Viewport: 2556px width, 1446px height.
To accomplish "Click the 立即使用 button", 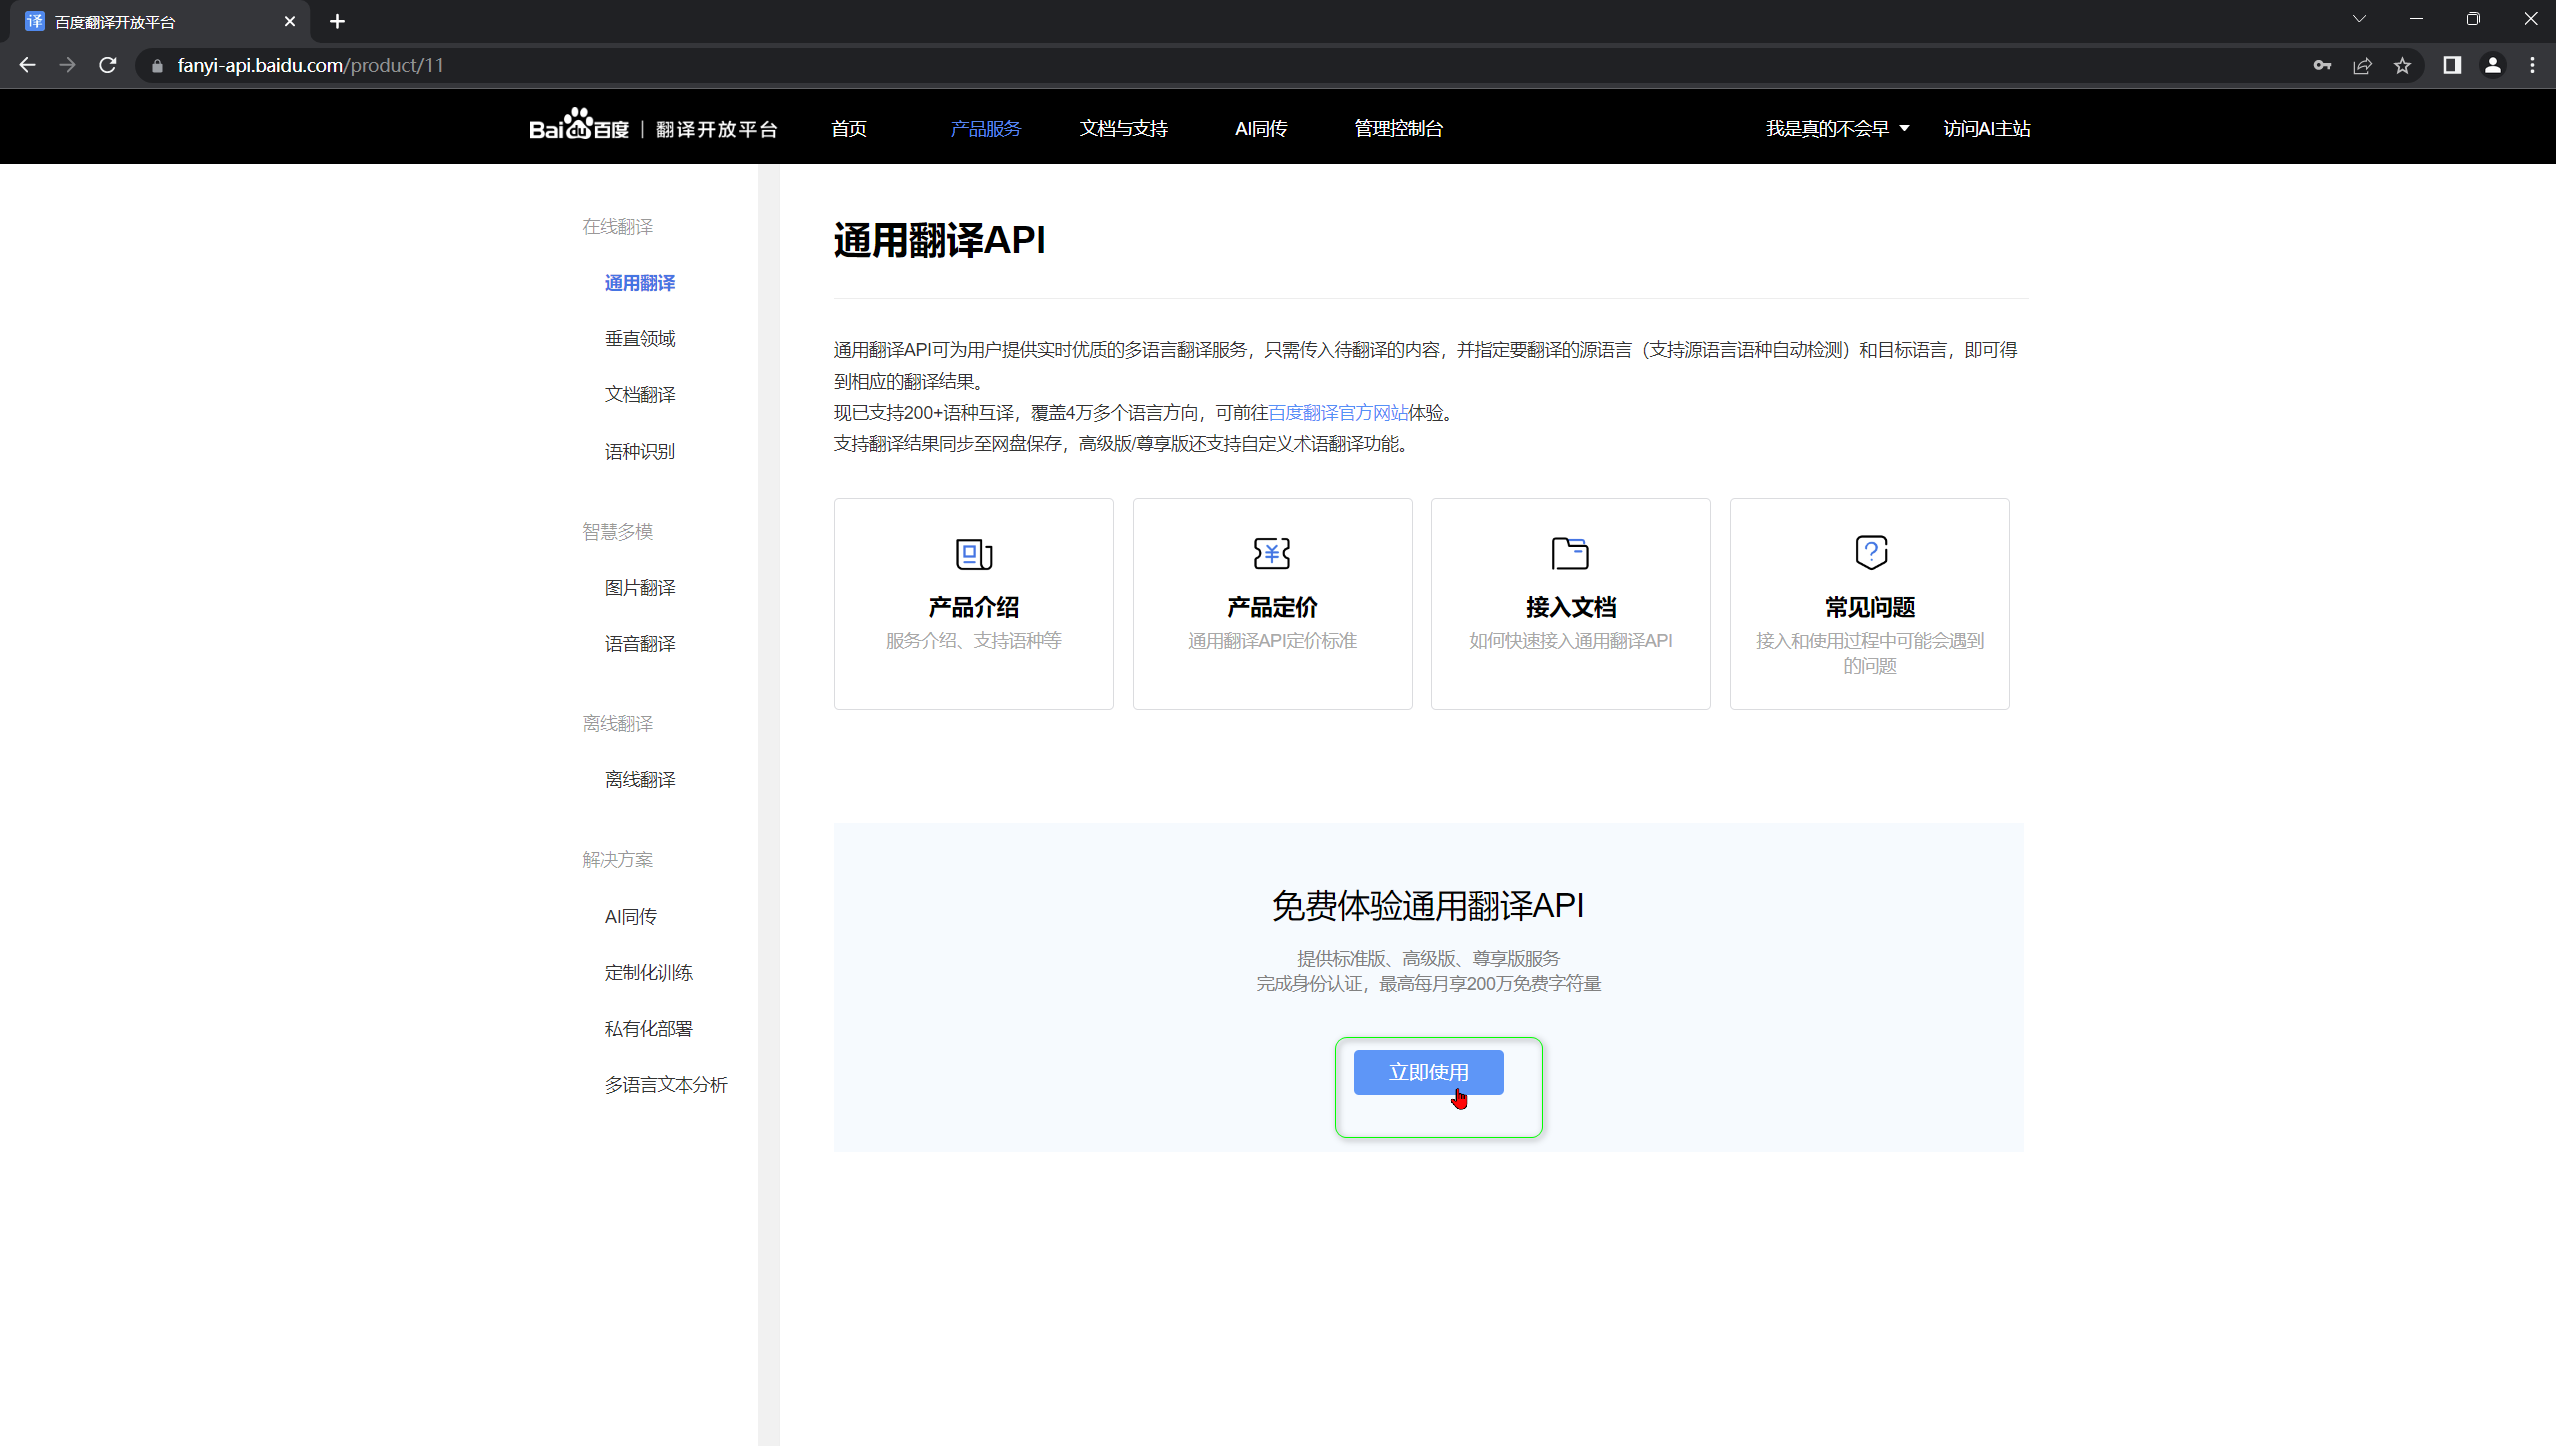I will tap(1428, 1072).
